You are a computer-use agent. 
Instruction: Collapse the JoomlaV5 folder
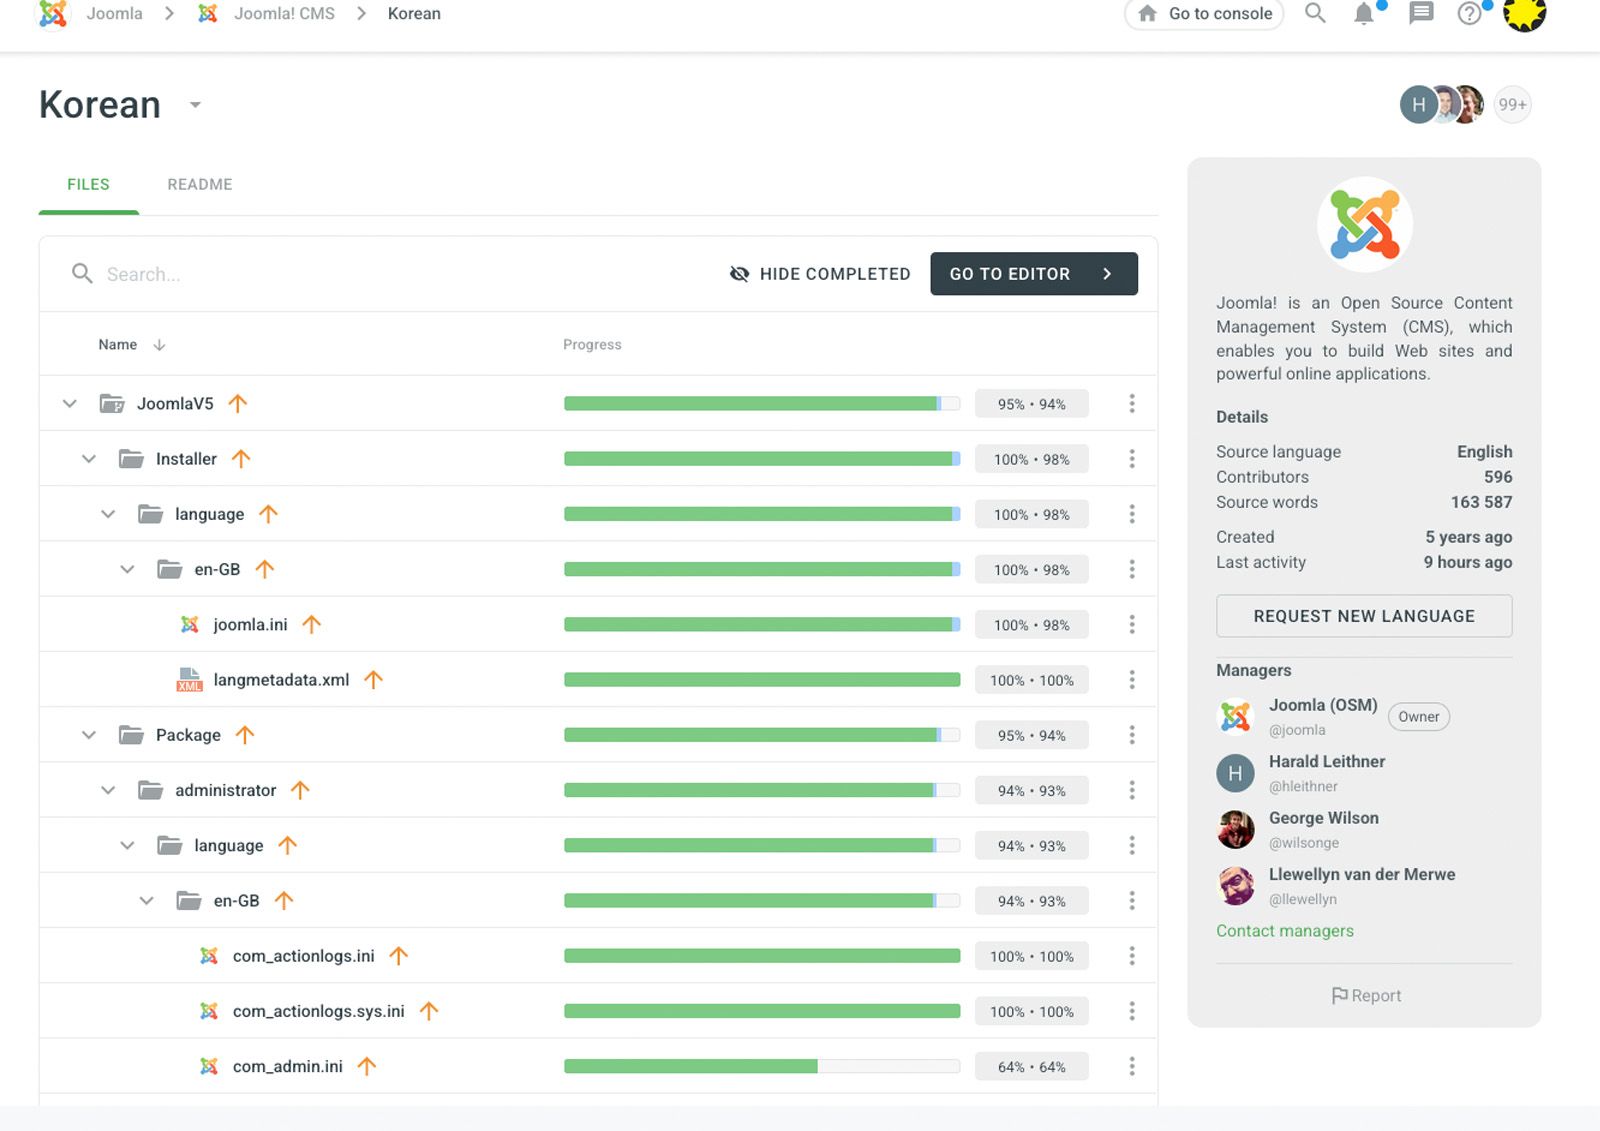[69, 403]
